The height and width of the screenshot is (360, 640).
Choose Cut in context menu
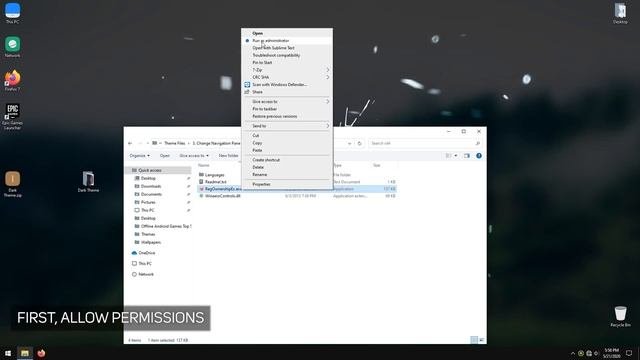[x=287, y=135]
